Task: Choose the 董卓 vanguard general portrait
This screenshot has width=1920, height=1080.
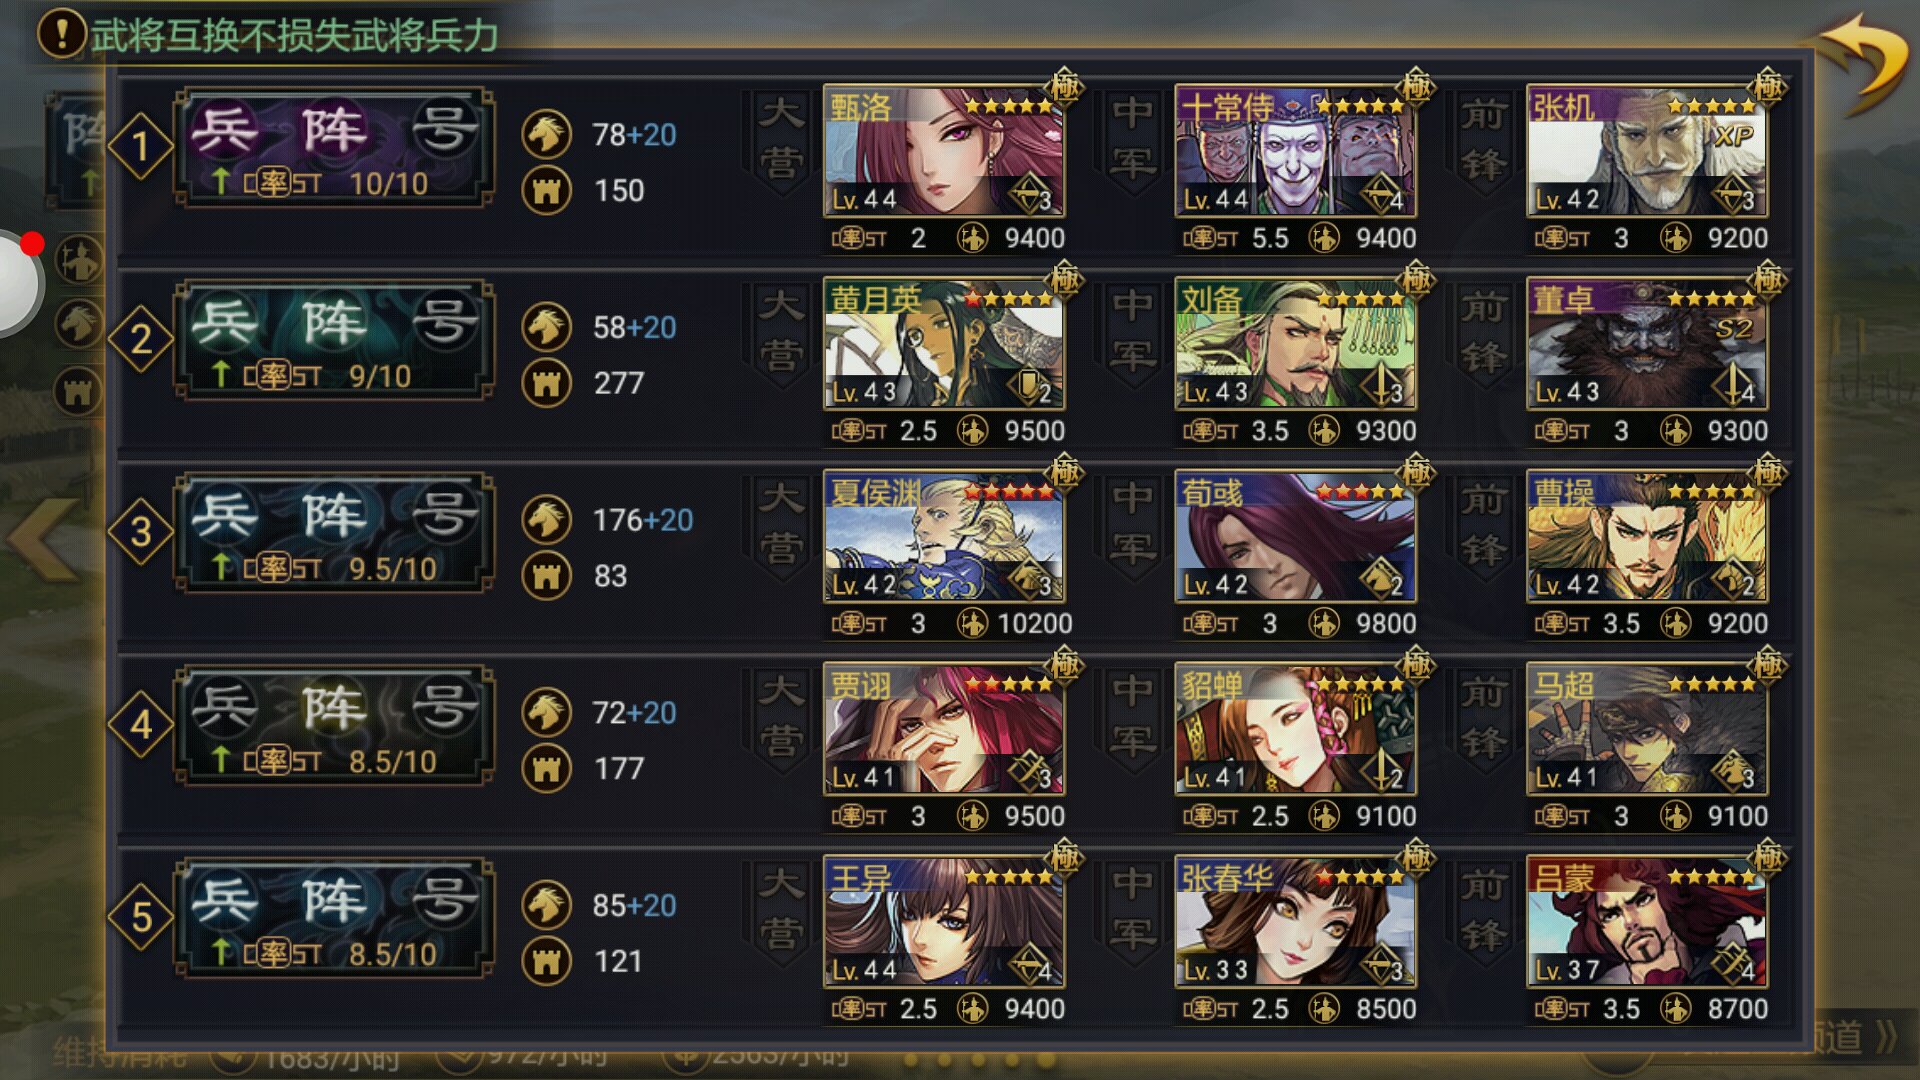Action: coord(1647,344)
